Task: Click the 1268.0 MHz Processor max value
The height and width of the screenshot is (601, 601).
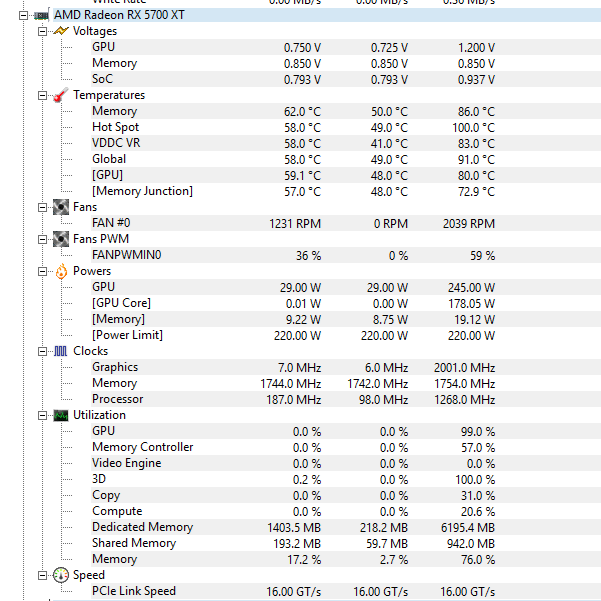Action: 465,400
